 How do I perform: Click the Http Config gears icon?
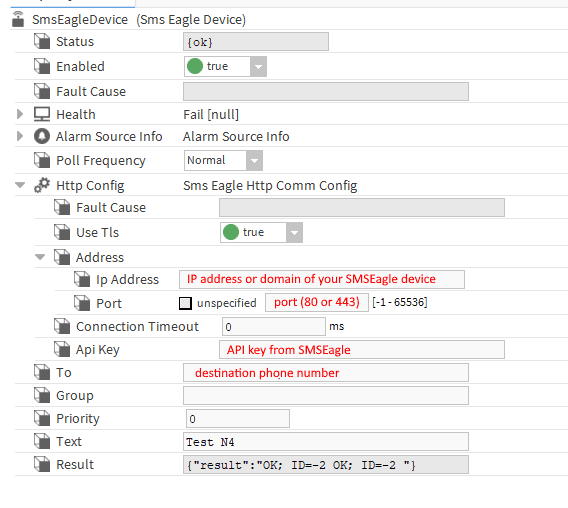tap(42, 185)
